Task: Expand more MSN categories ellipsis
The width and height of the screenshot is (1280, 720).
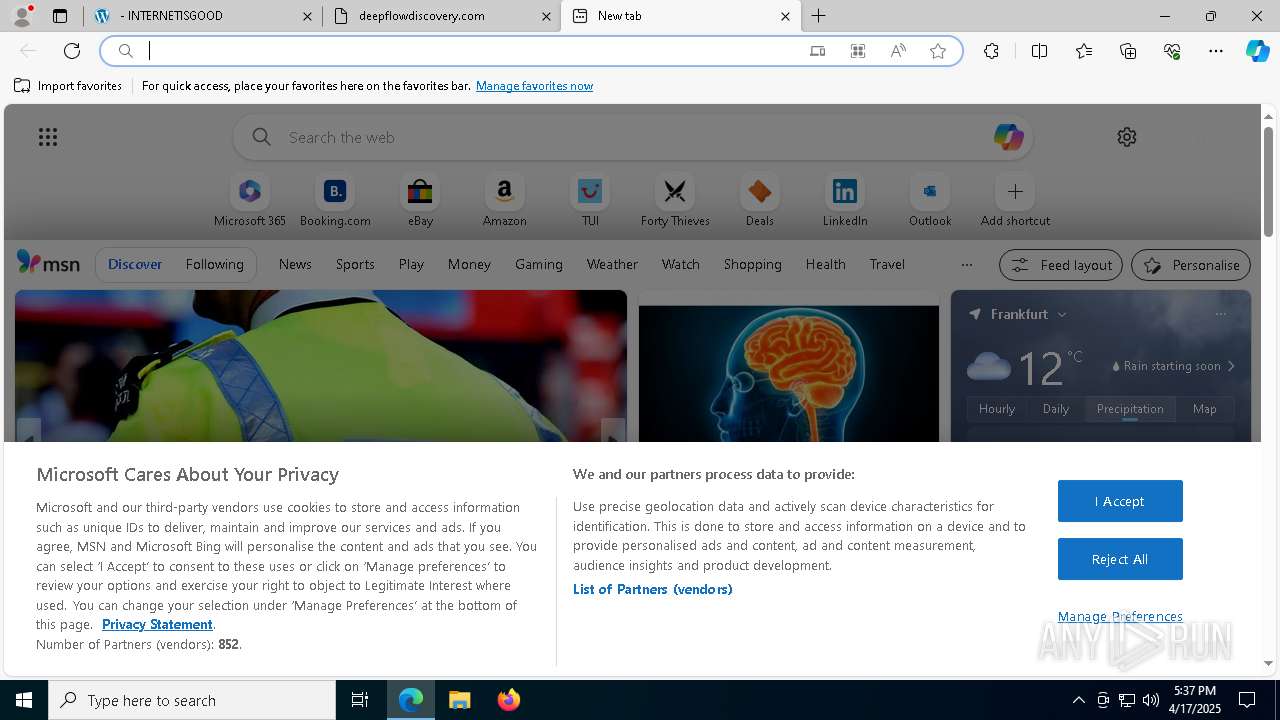Action: click(x=966, y=265)
